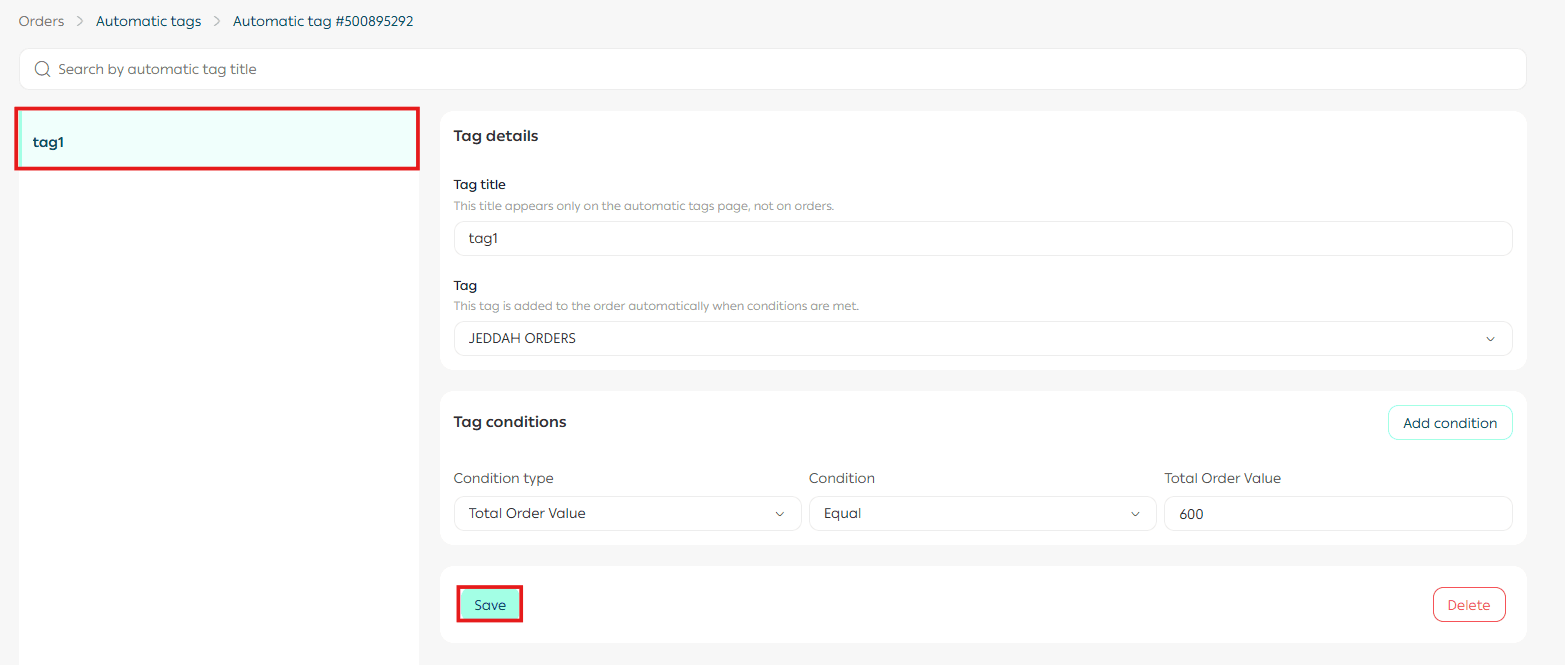Click the search magnifier icon
This screenshot has height=665, width=1565.
[42, 69]
